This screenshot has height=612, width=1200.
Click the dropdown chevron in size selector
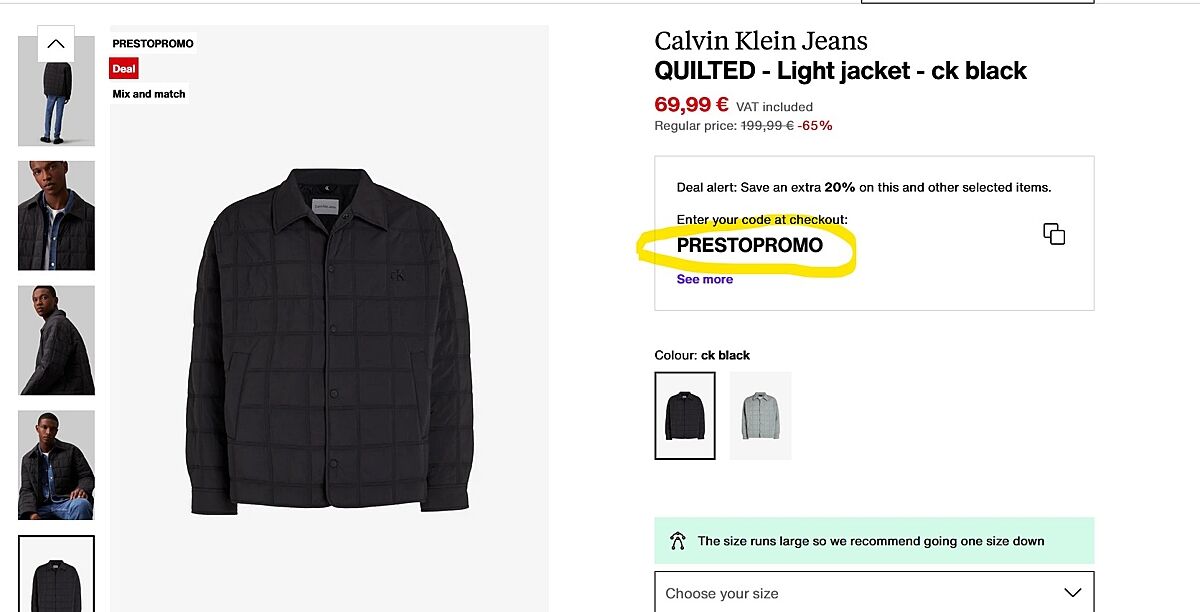(1072, 592)
